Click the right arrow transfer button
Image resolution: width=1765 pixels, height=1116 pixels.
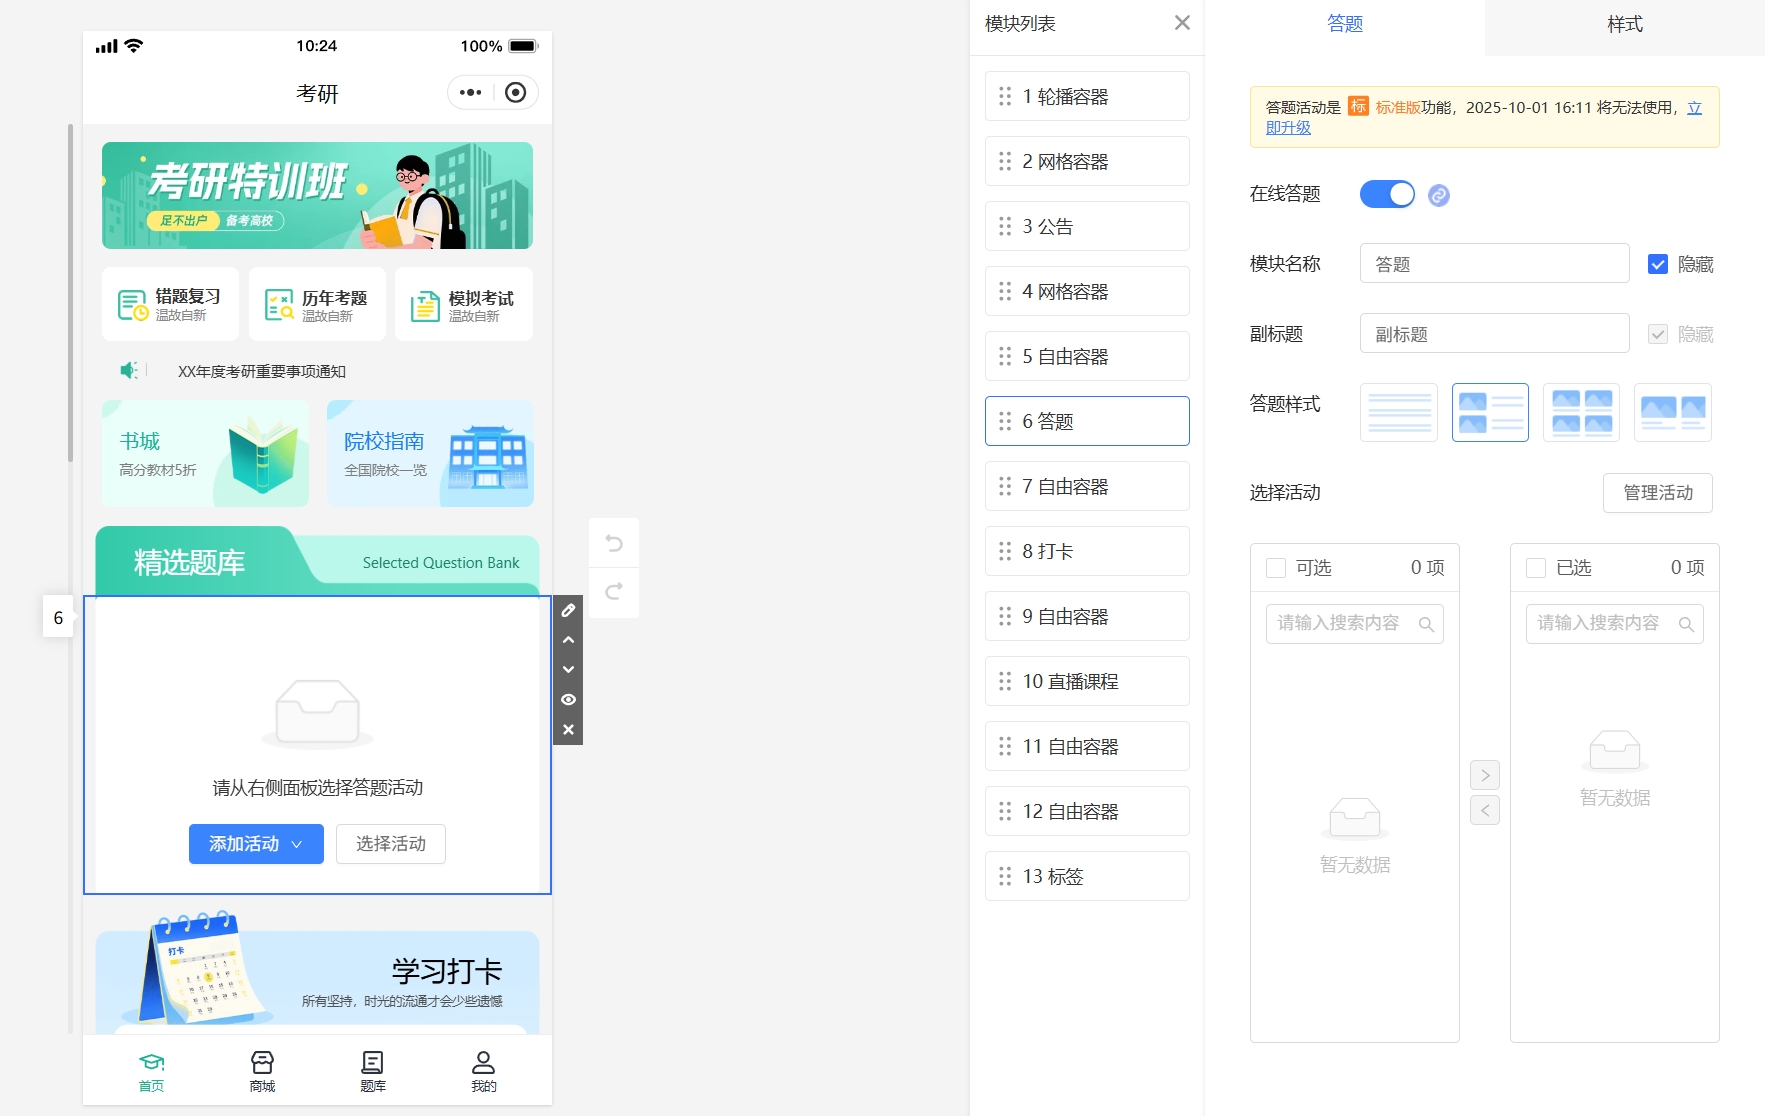pyautogui.click(x=1484, y=775)
